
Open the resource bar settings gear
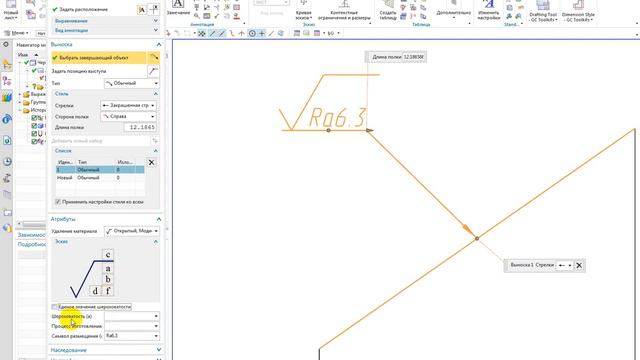[6, 44]
